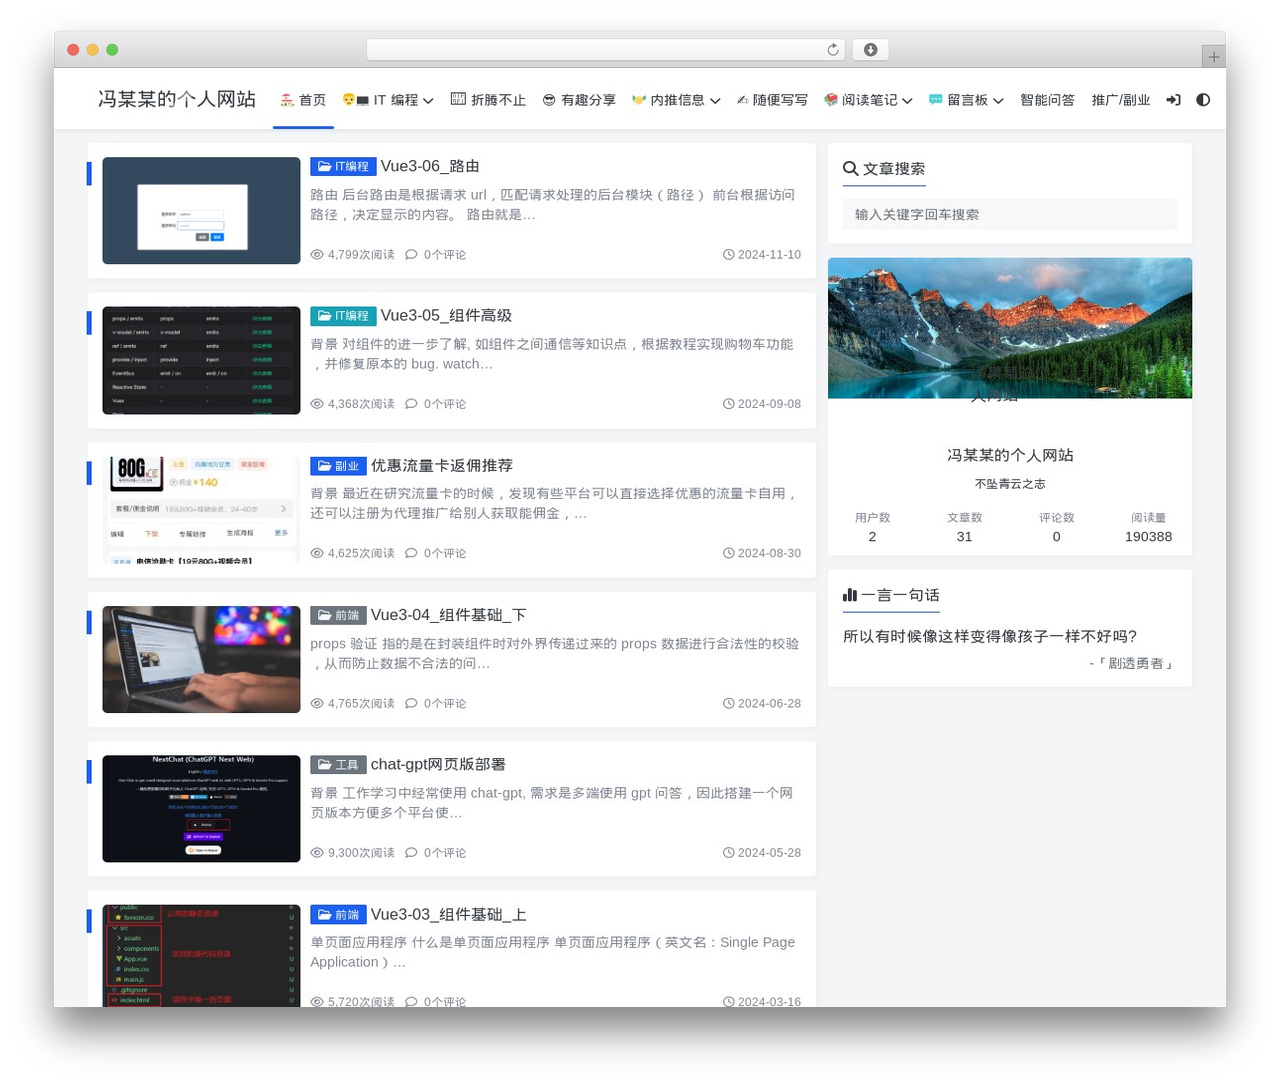This screenshot has width=1280, height=1084.
Task: Toggle dark mode half-circle icon
Action: (x=1203, y=100)
